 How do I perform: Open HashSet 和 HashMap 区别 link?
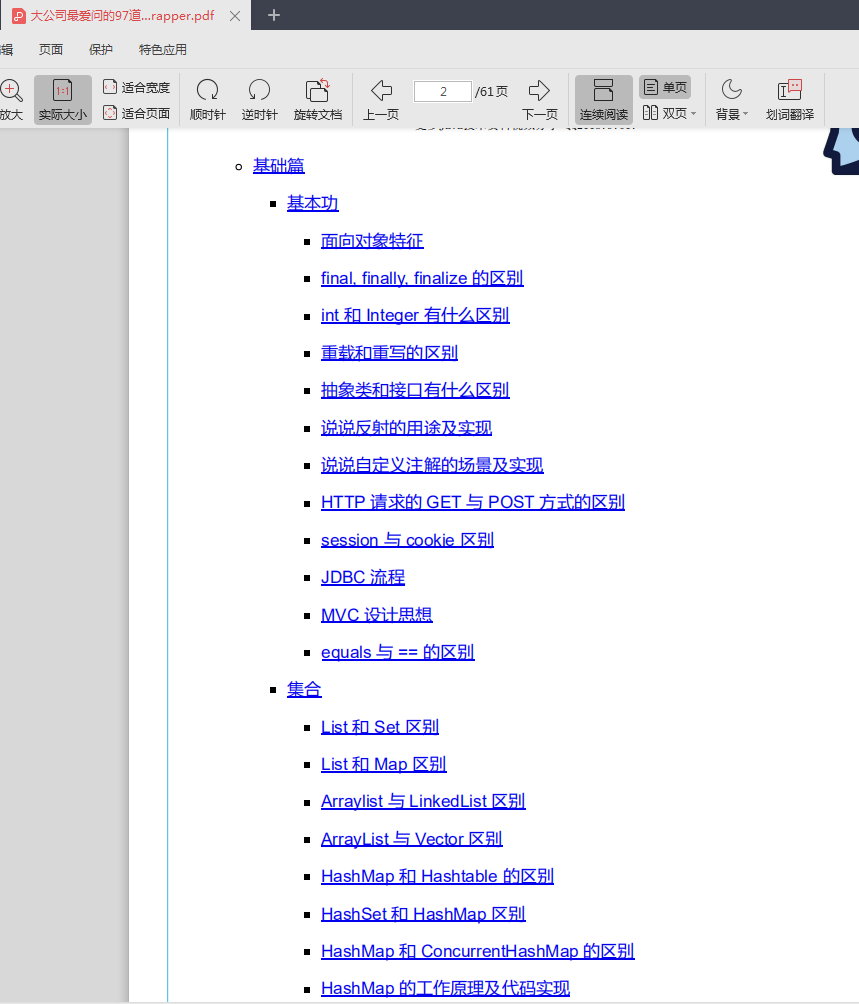(x=423, y=914)
